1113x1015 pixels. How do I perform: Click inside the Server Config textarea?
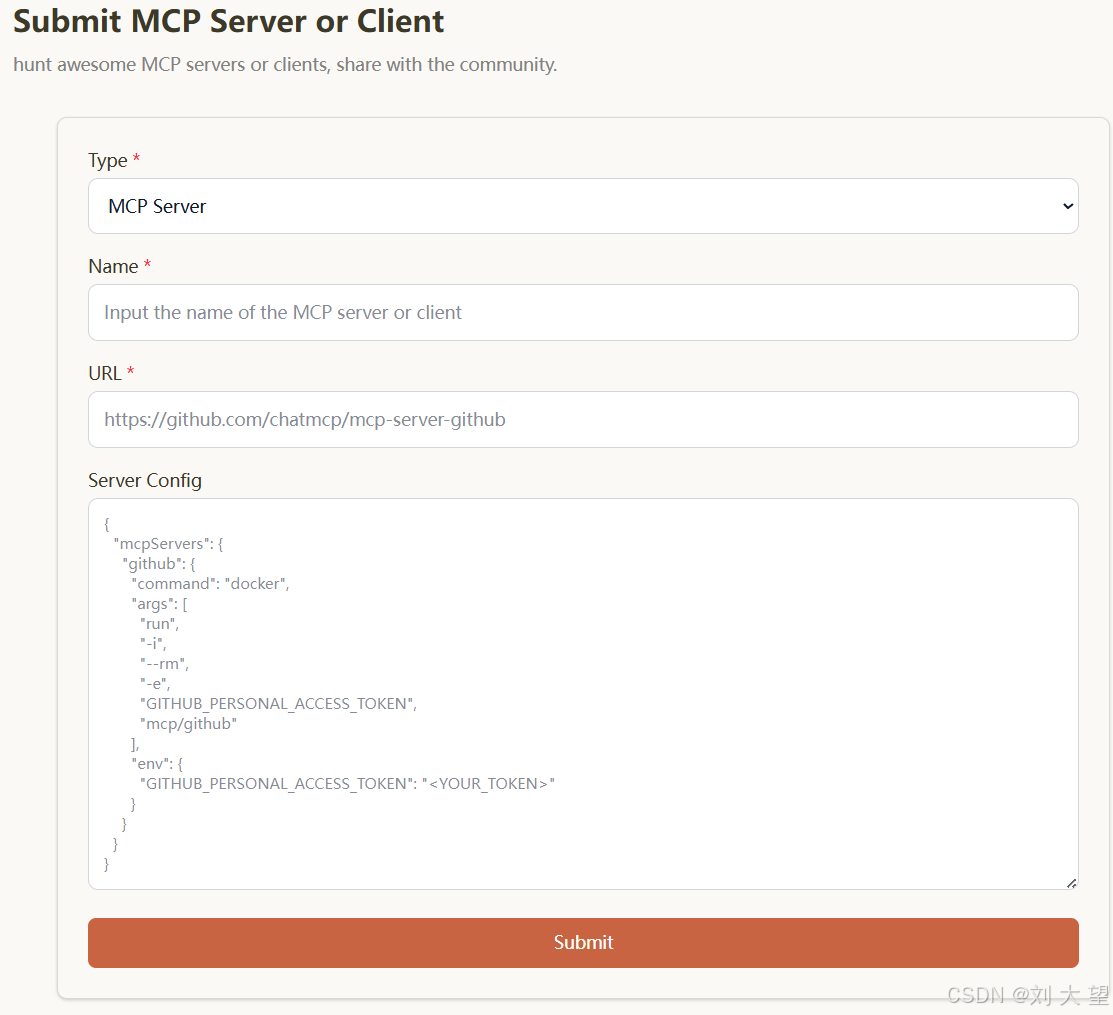click(583, 693)
